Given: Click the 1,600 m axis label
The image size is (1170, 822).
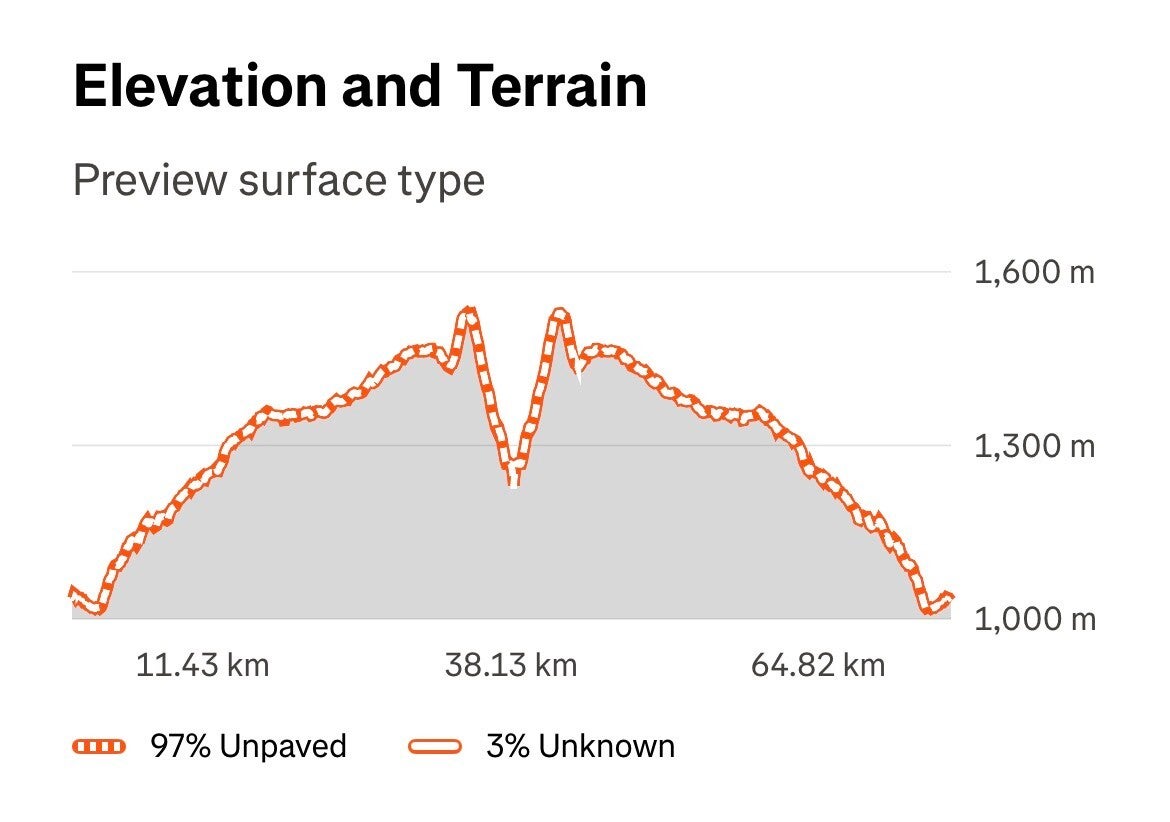Looking at the screenshot, I should click(x=1034, y=272).
